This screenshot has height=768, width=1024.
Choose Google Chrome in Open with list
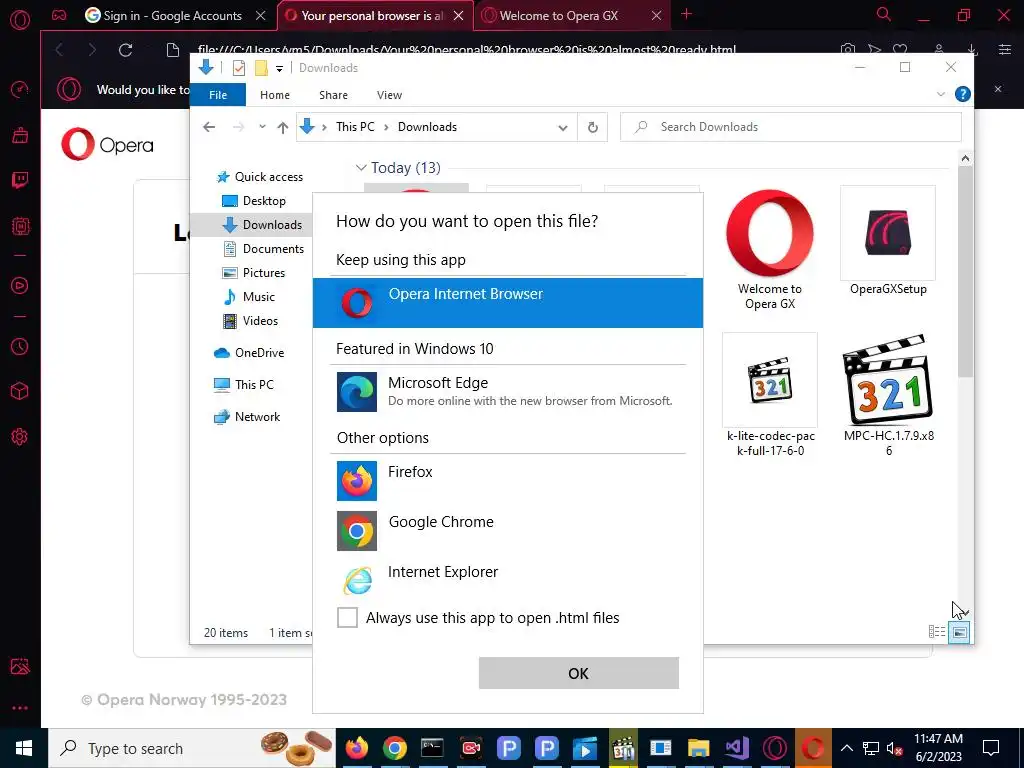(x=507, y=530)
